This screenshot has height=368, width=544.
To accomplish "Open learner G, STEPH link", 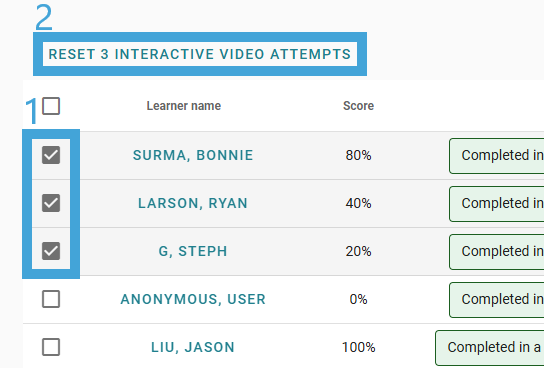I will (193, 251).
